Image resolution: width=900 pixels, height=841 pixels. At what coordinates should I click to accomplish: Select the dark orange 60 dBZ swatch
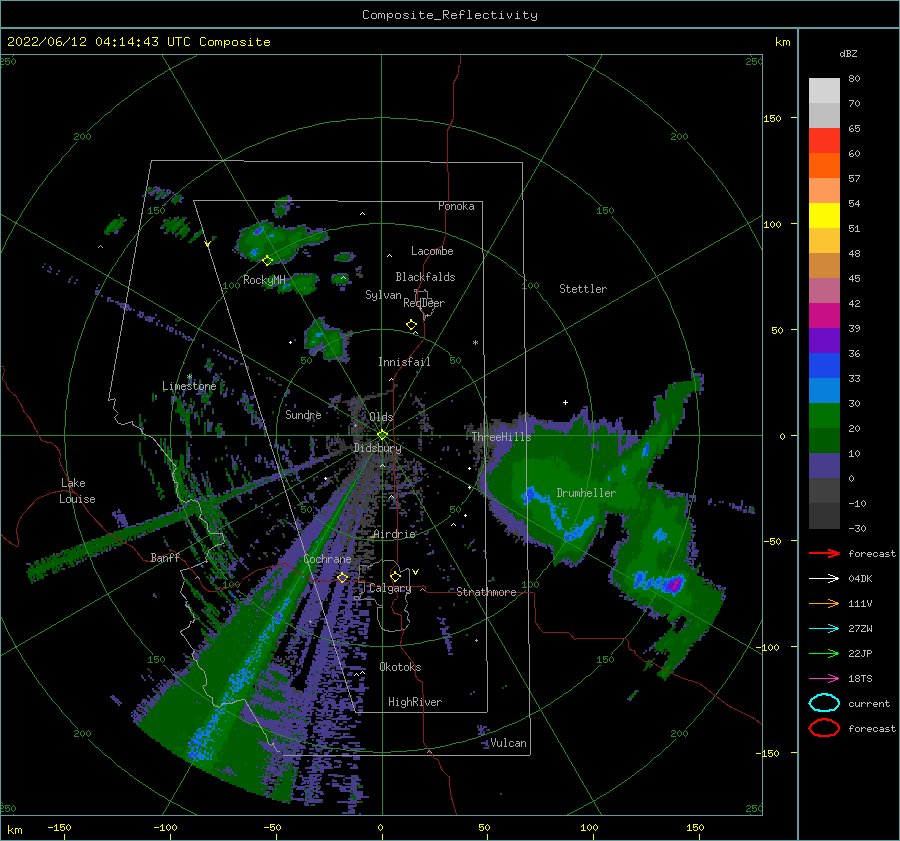824,165
